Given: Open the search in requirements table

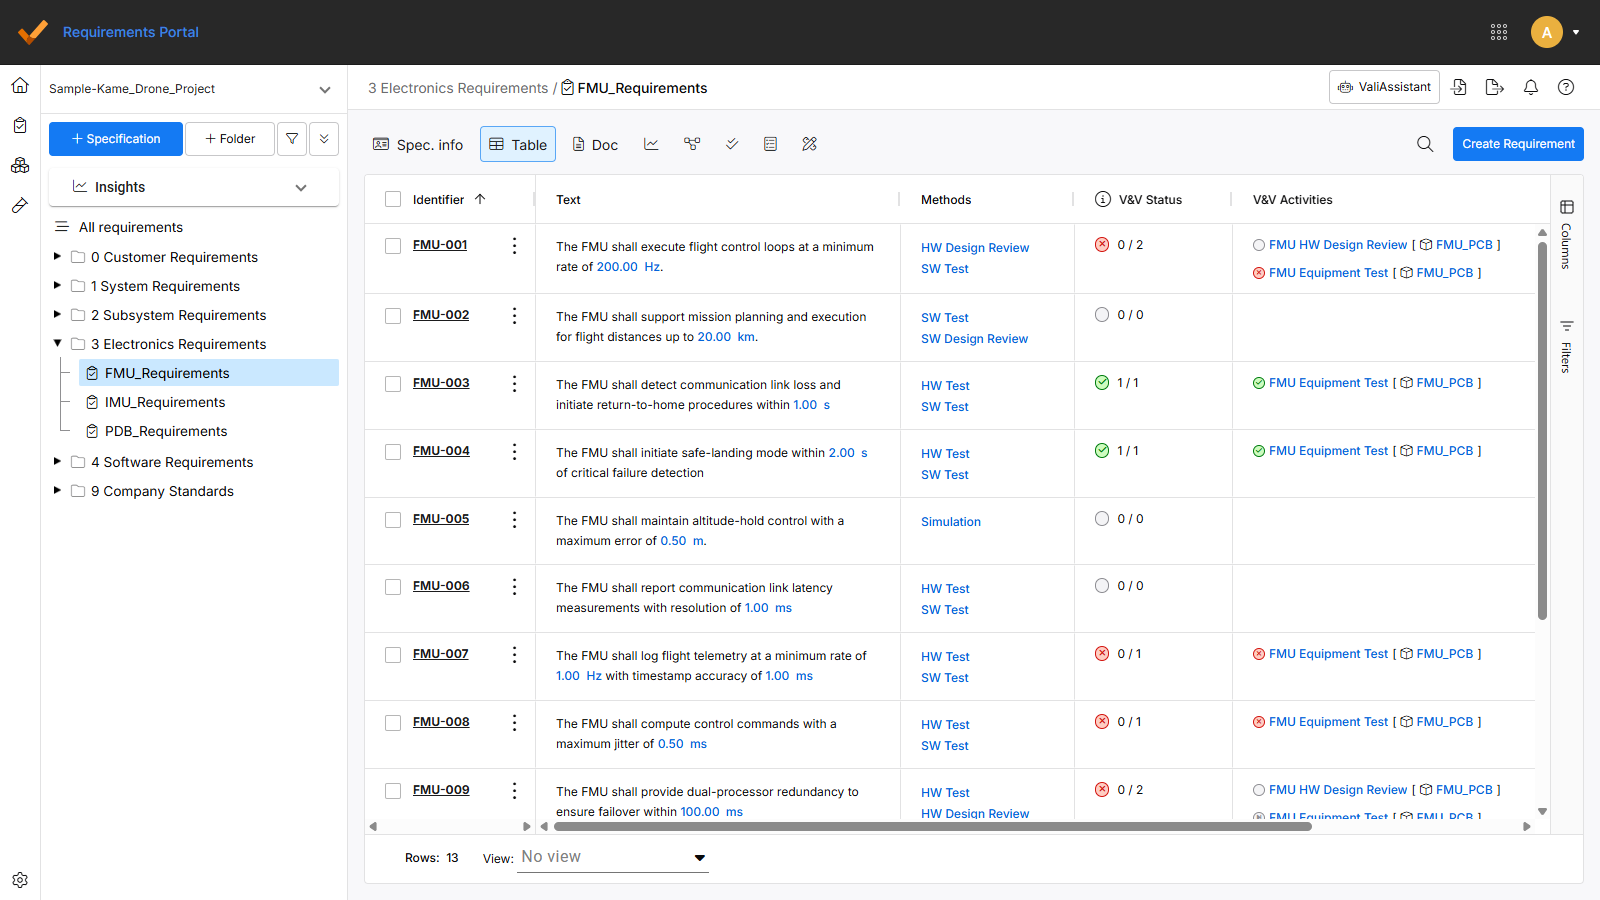Looking at the screenshot, I should tap(1424, 144).
